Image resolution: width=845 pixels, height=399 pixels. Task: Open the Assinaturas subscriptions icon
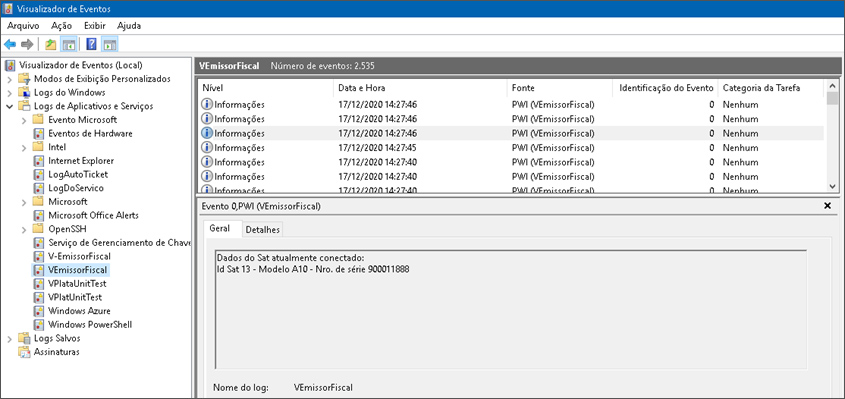(24, 352)
